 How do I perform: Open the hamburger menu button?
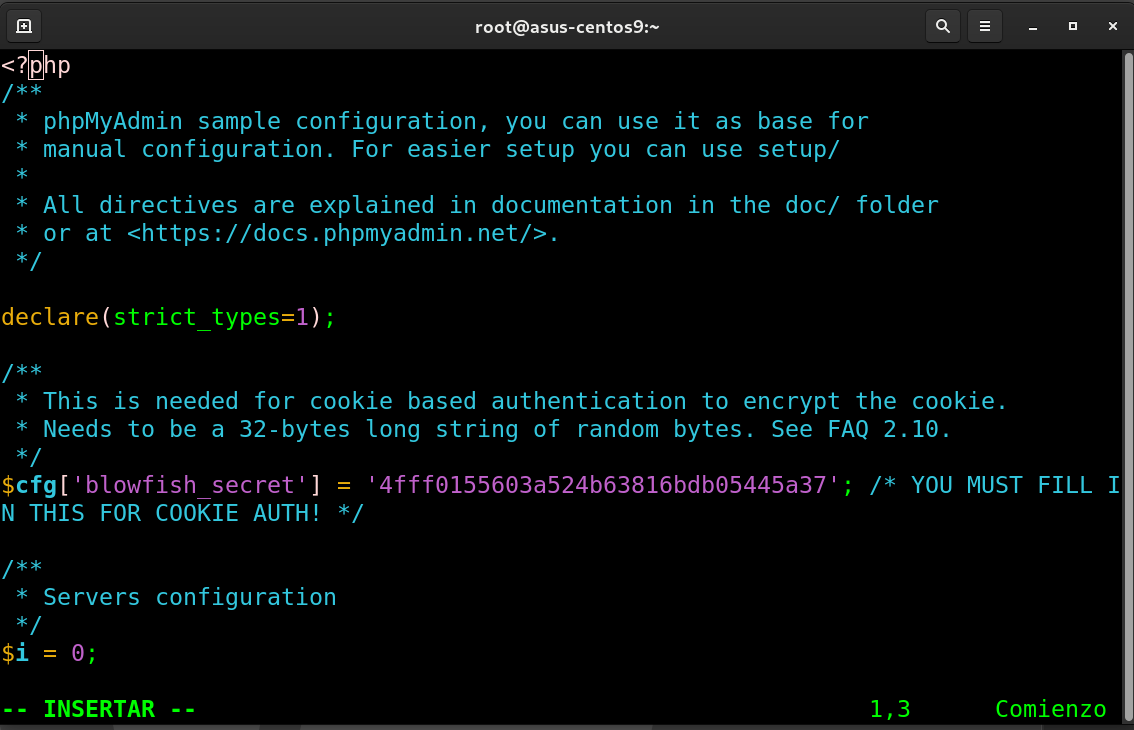[x=985, y=26]
